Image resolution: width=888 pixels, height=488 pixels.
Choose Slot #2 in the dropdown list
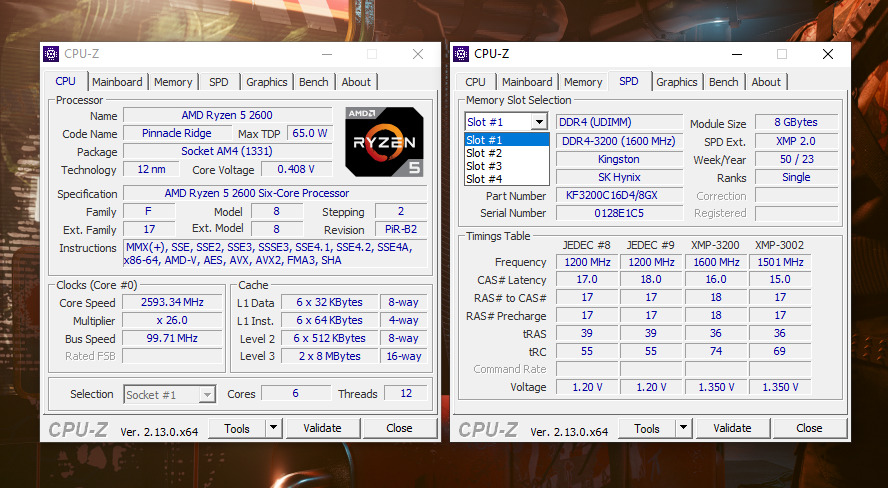click(x=507, y=153)
